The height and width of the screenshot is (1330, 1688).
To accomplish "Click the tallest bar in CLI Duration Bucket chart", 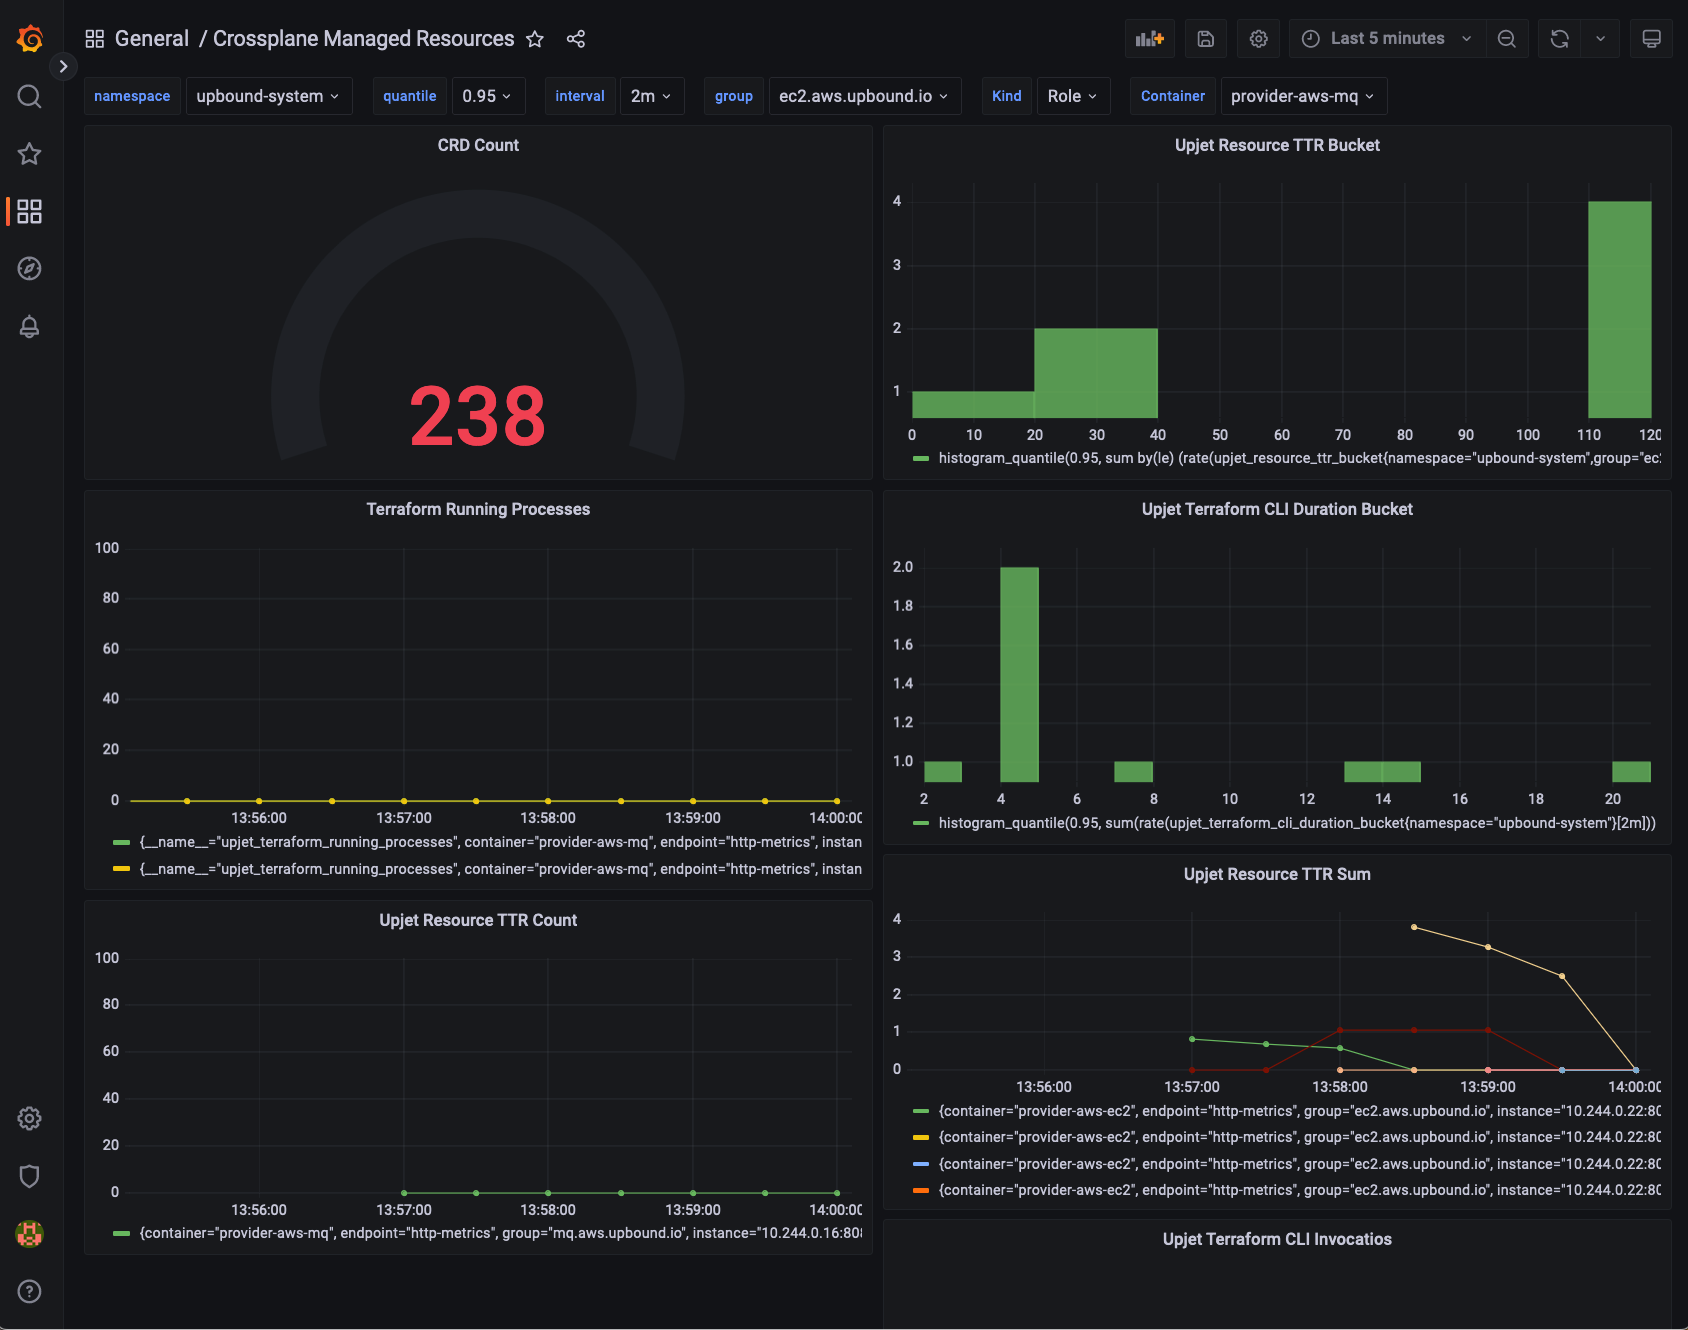I will [1019, 674].
